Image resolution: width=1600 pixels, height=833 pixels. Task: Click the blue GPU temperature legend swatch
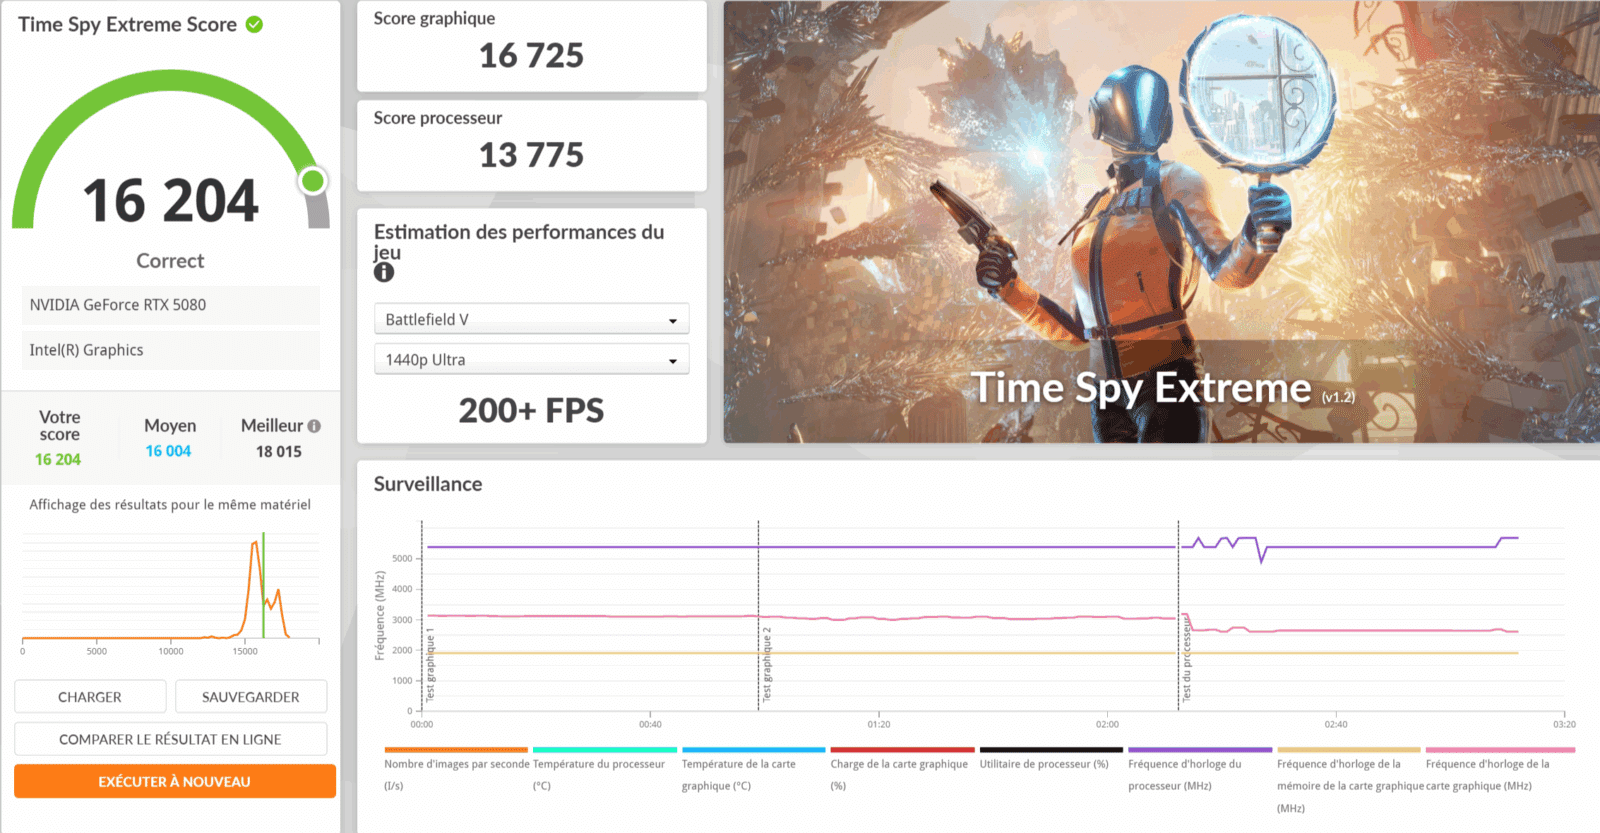coord(754,749)
